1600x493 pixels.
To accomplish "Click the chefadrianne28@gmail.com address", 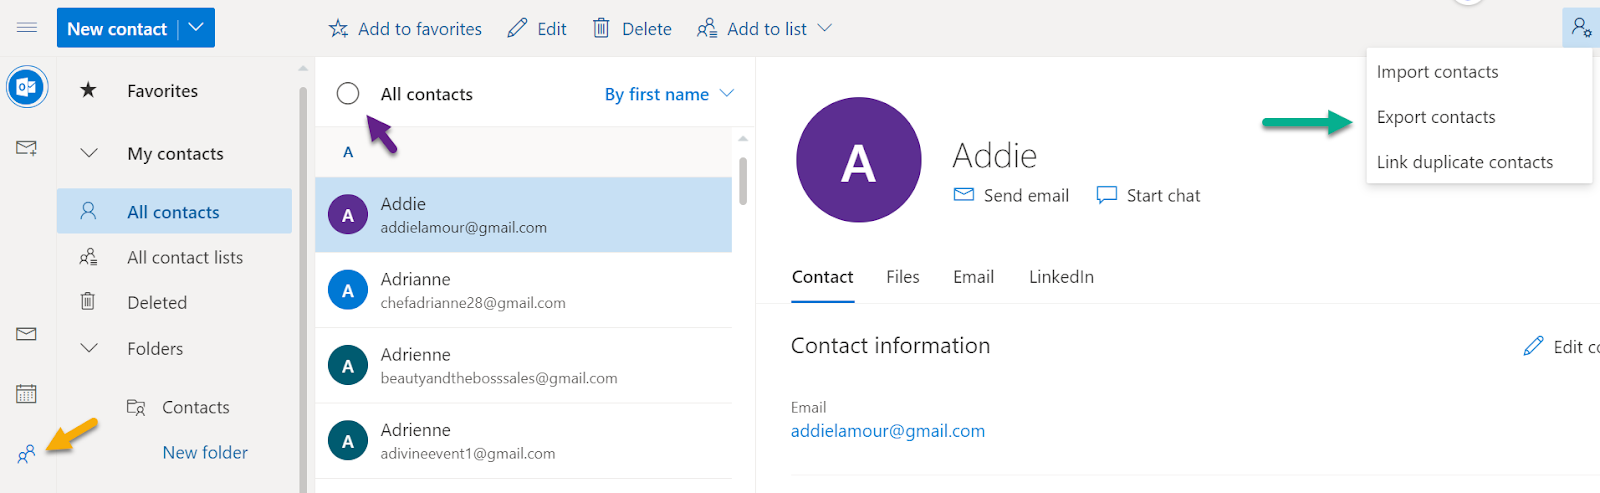I will pos(473,303).
